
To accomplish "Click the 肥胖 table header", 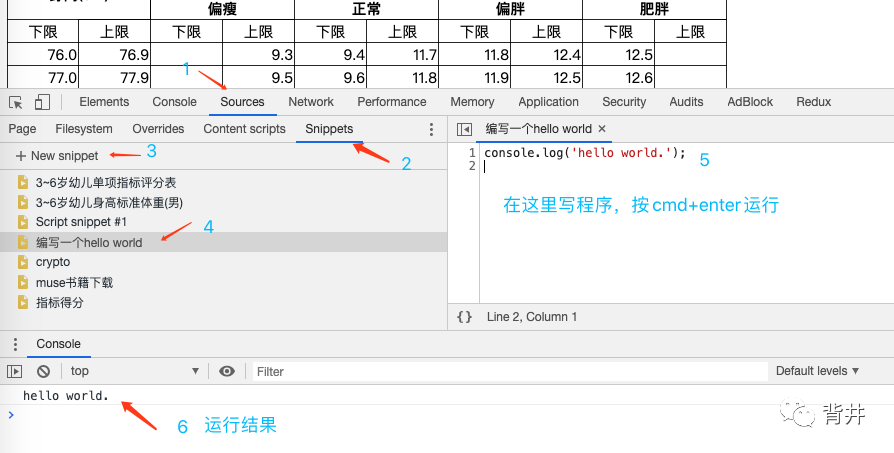I will (654, 9).
